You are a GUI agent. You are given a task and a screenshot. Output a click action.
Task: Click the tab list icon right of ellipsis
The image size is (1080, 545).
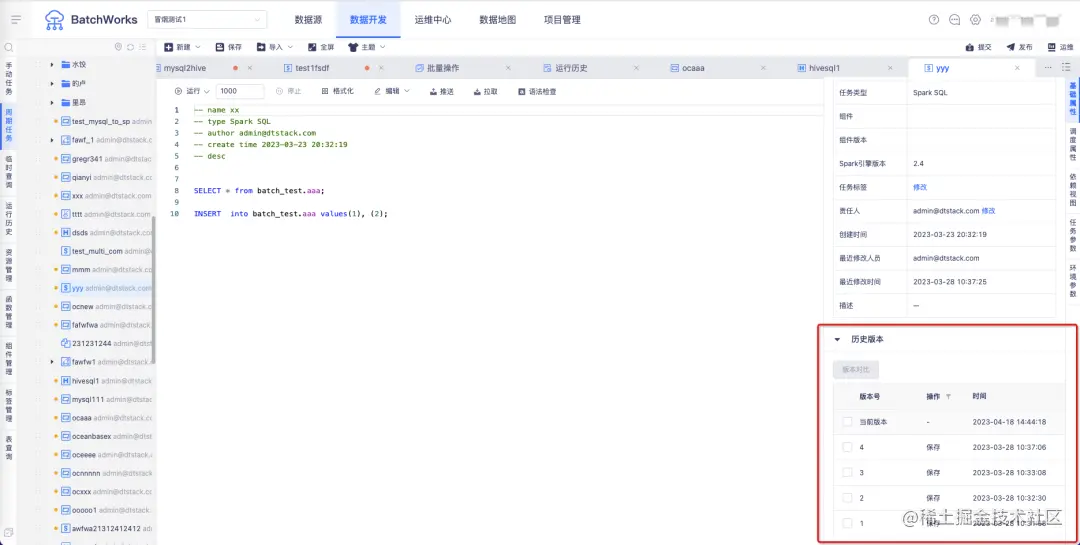click(1066, 68)
